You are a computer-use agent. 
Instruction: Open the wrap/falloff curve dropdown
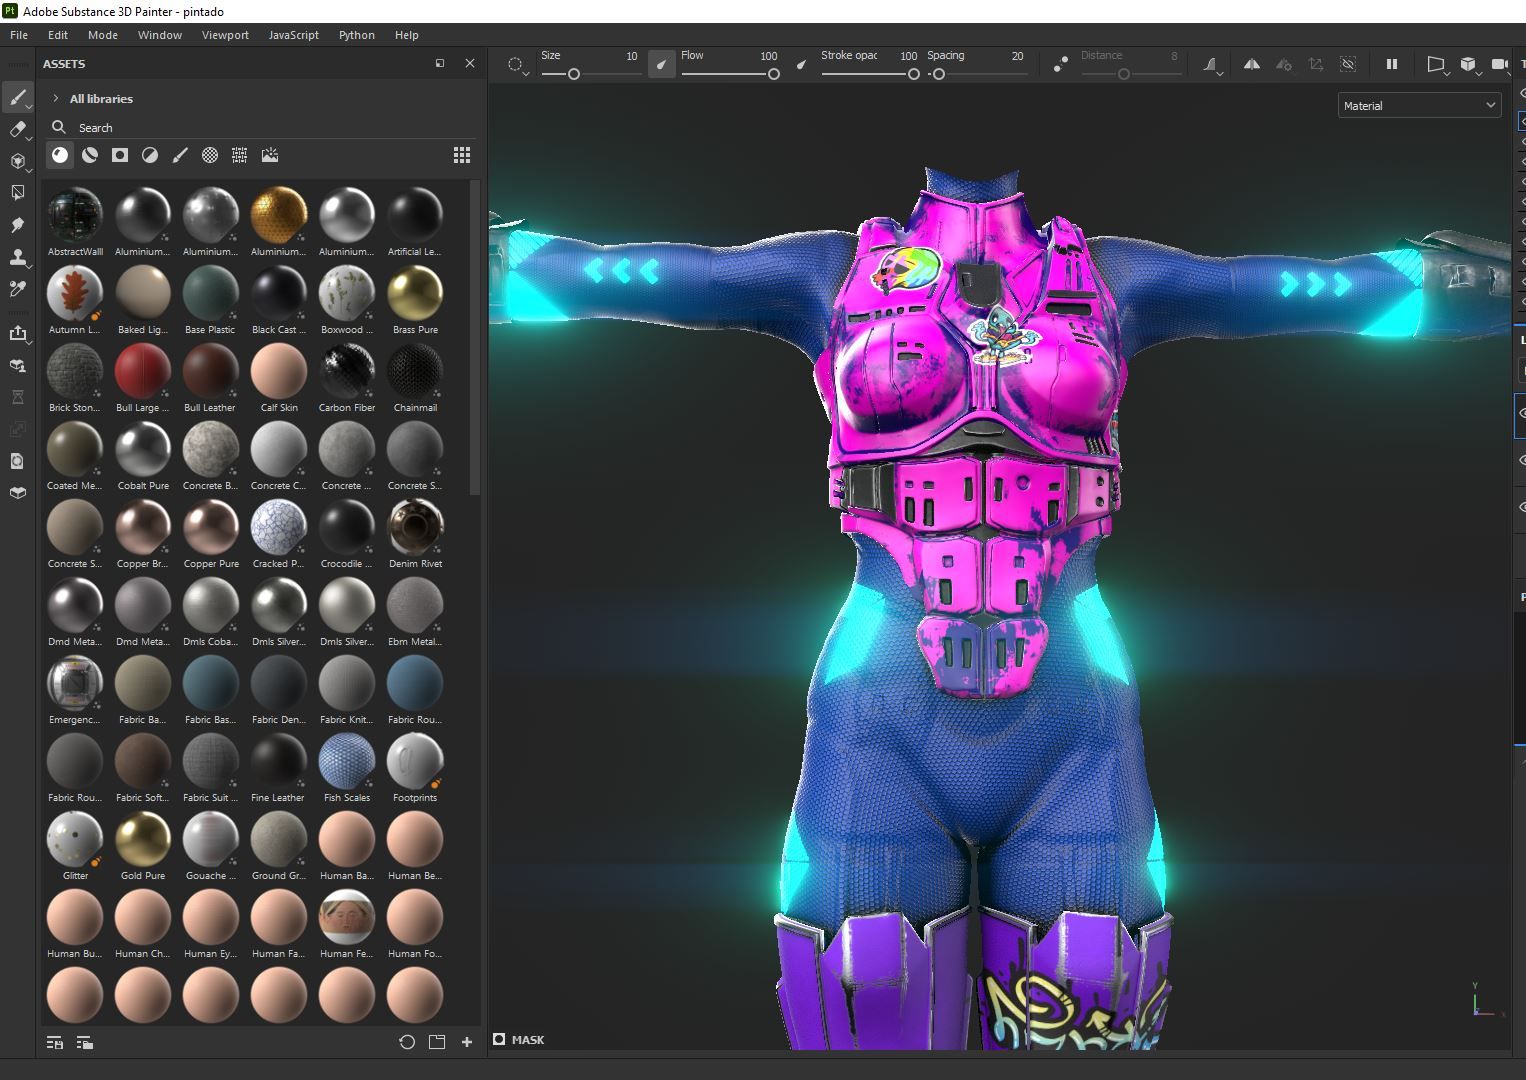tap(1211, 65)
